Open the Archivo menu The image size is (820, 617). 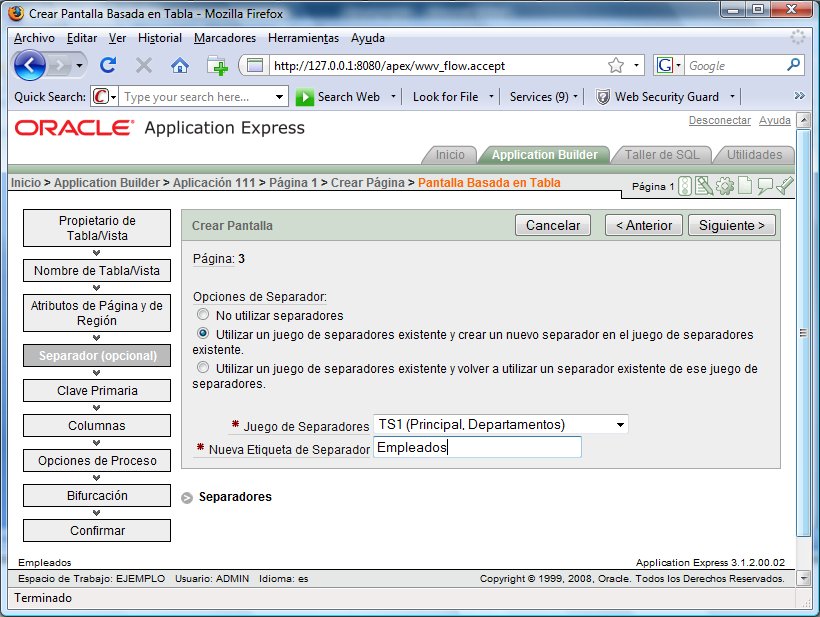click(34, 38)
